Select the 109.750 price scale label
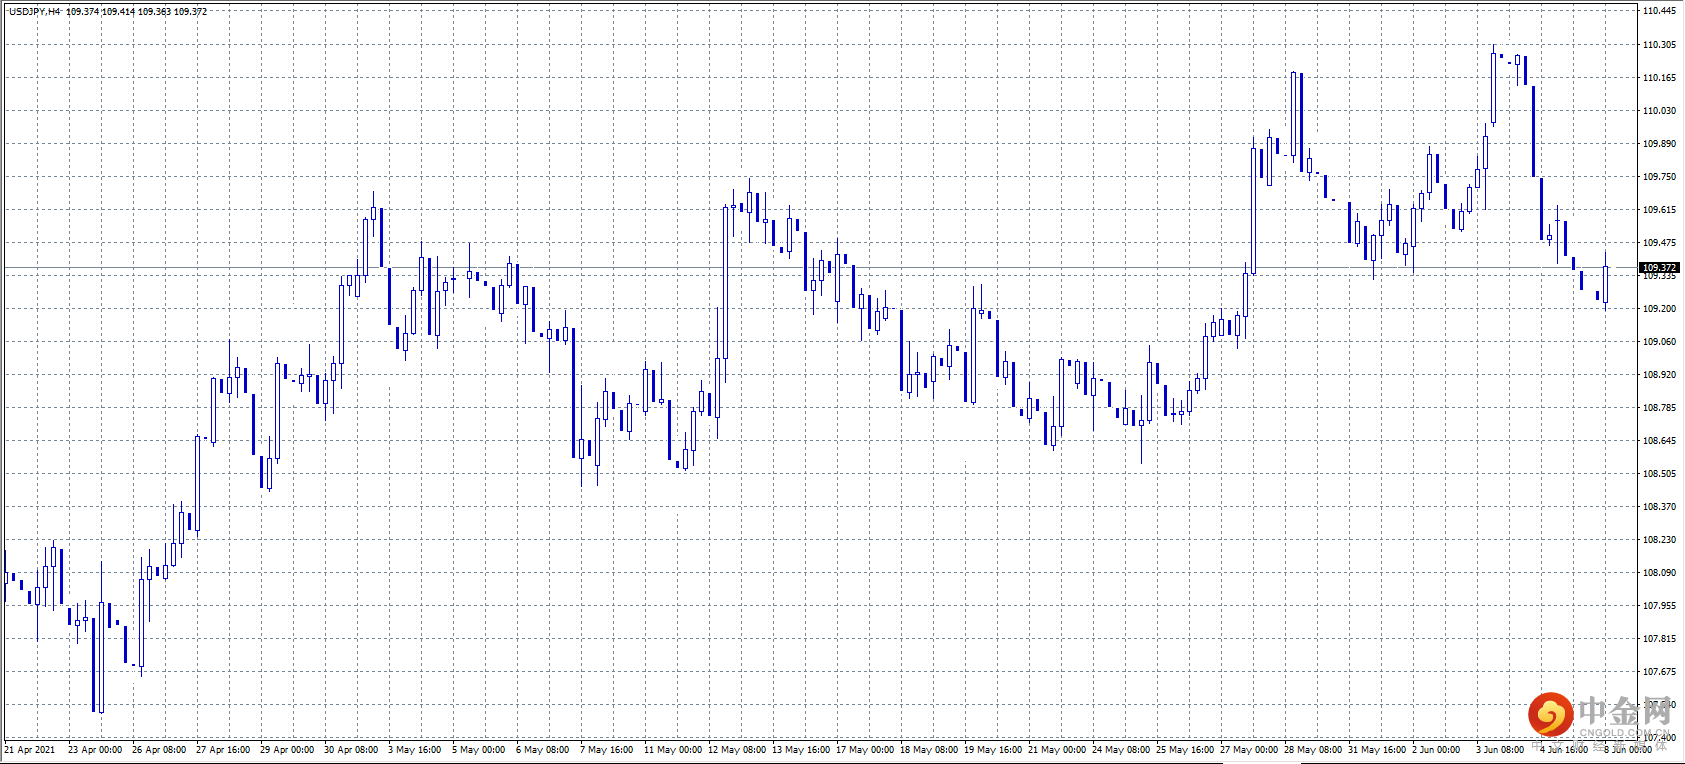The image size is (1685, 764). coord(1659,177)
